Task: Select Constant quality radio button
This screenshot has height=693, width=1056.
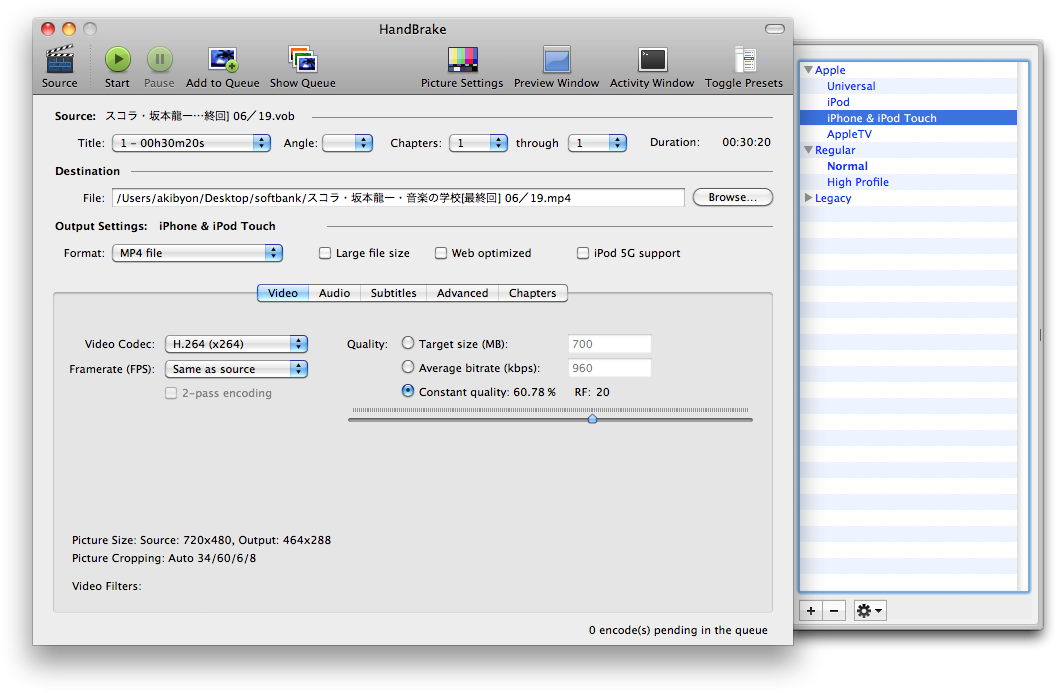Action: (x=407, y=391)
